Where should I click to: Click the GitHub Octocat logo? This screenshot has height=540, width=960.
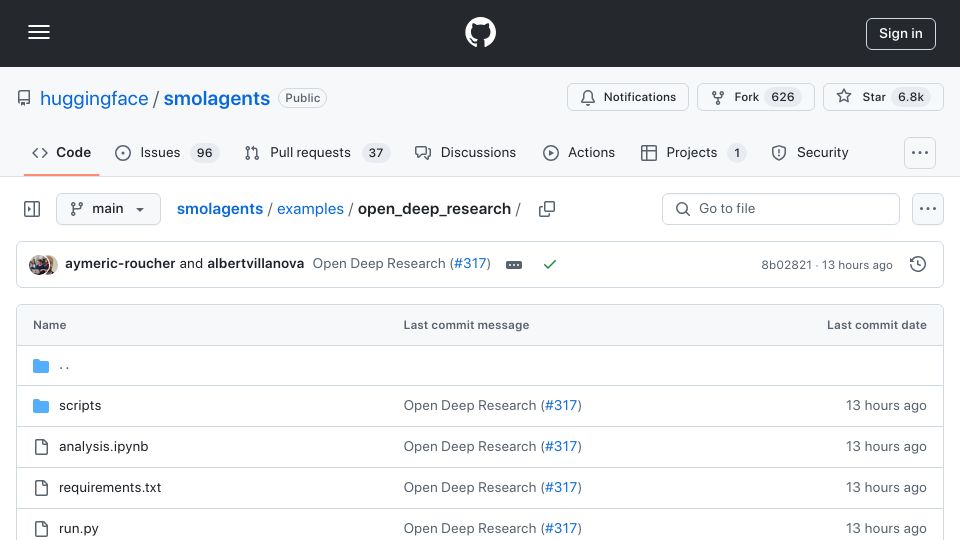tap(480, 32)
